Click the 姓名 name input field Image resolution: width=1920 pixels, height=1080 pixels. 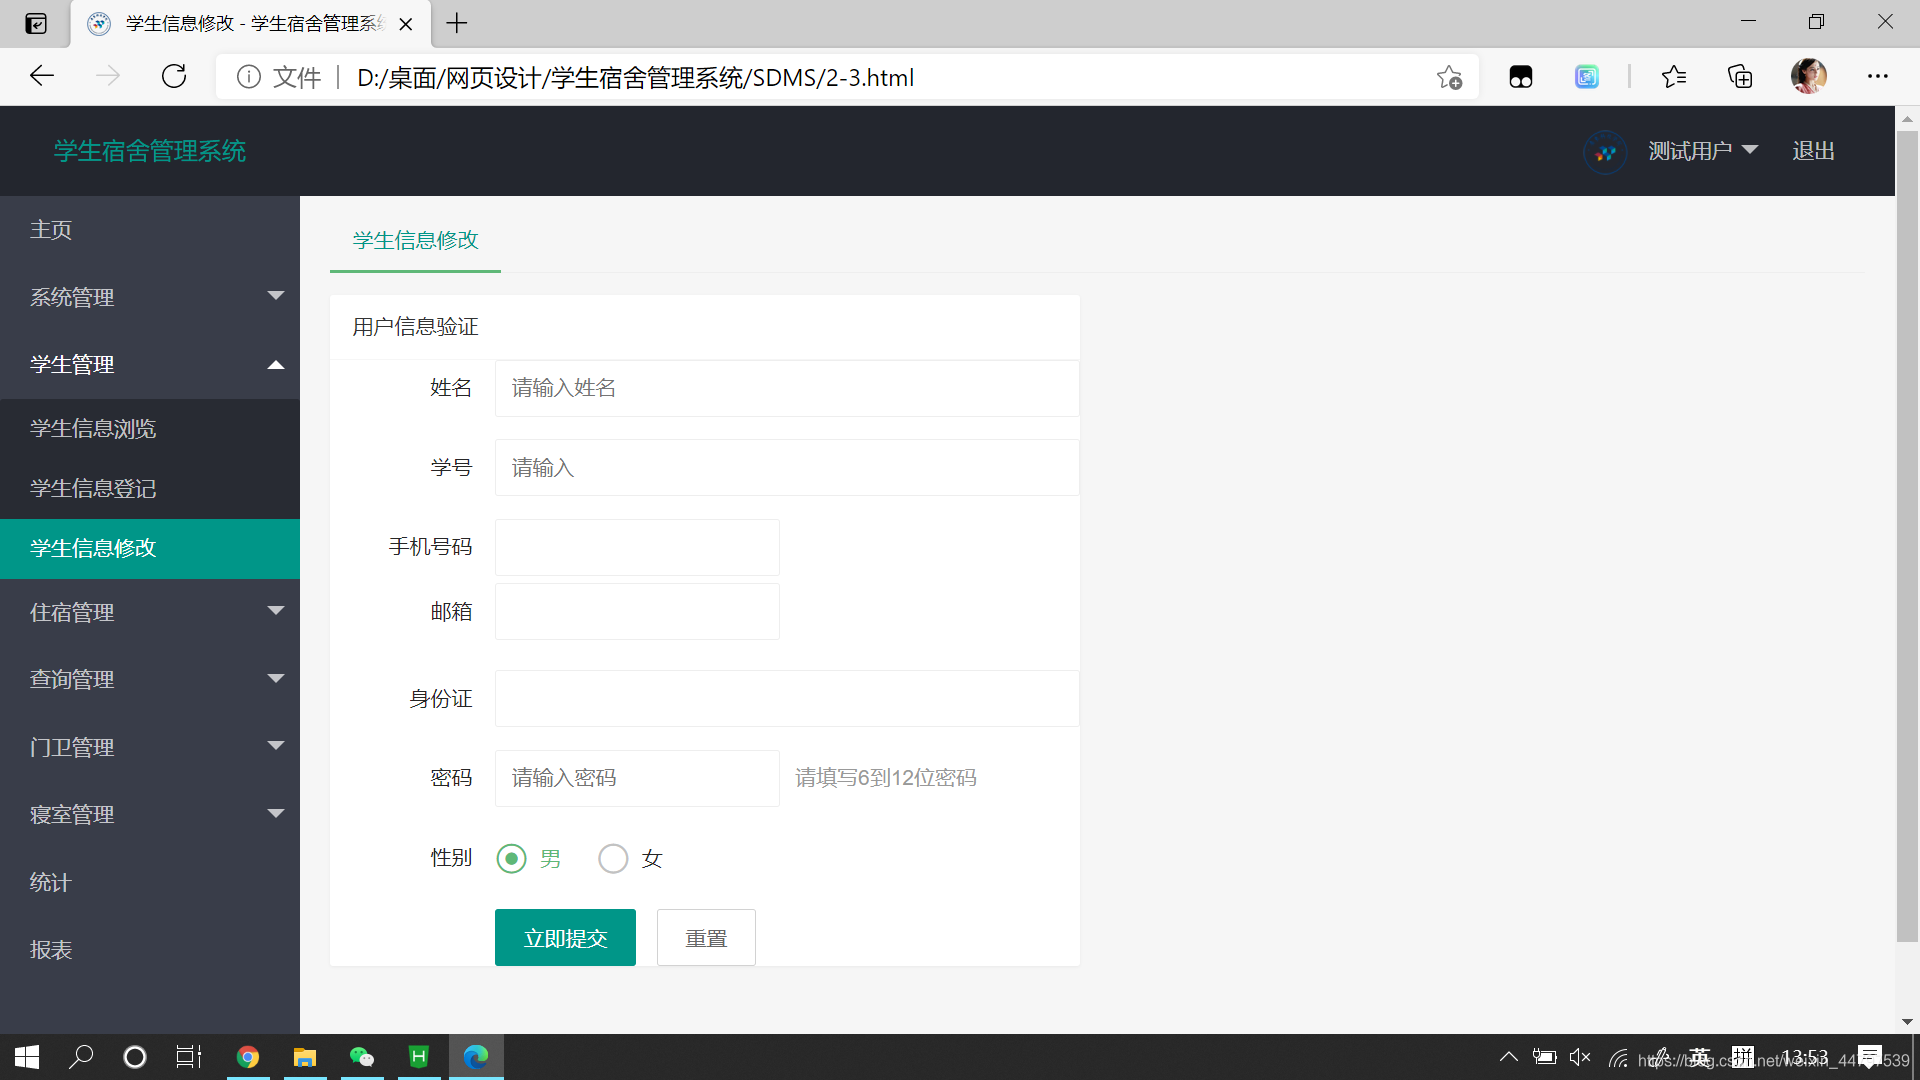pyautogui.click(x=786, y=388)
